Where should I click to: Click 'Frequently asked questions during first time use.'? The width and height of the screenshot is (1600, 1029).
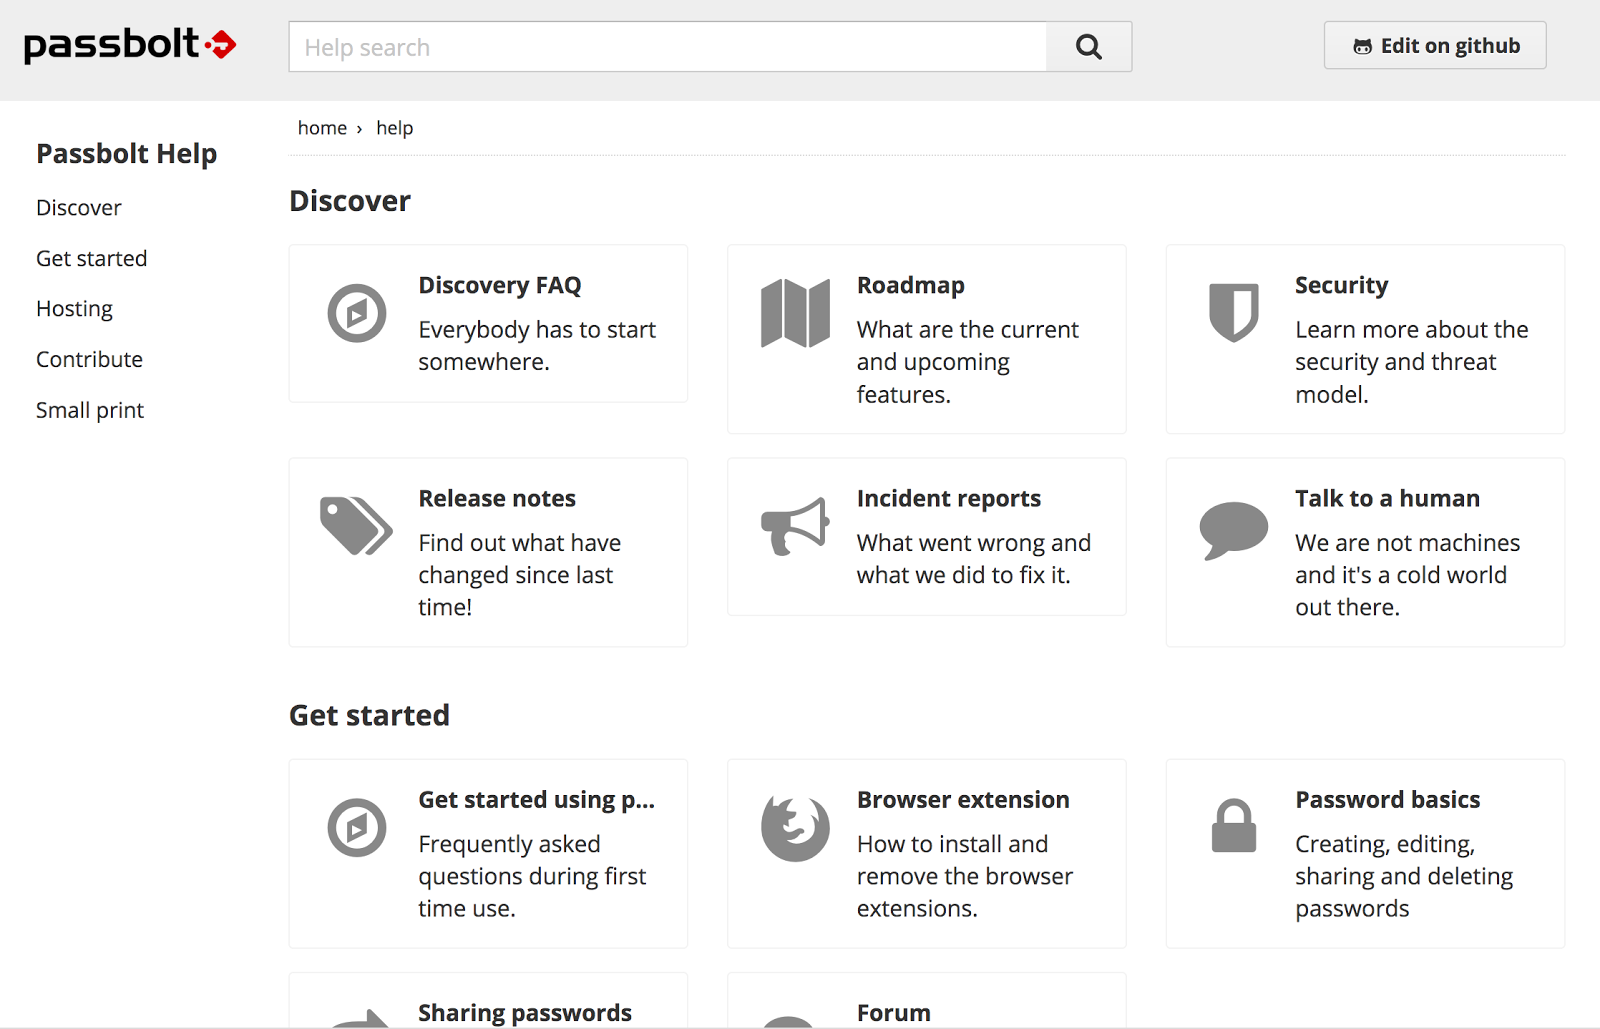click(532, 877)
